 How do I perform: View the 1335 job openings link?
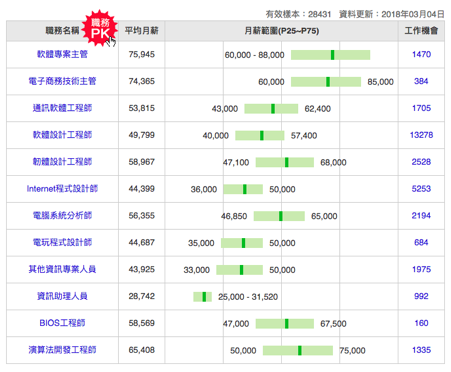(421, 350)
